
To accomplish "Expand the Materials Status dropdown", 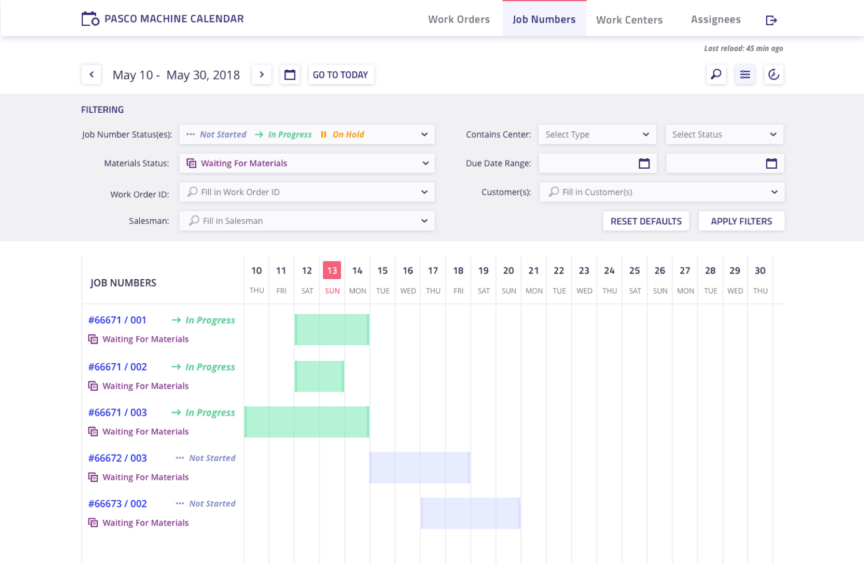I will (x=424, y=163).
